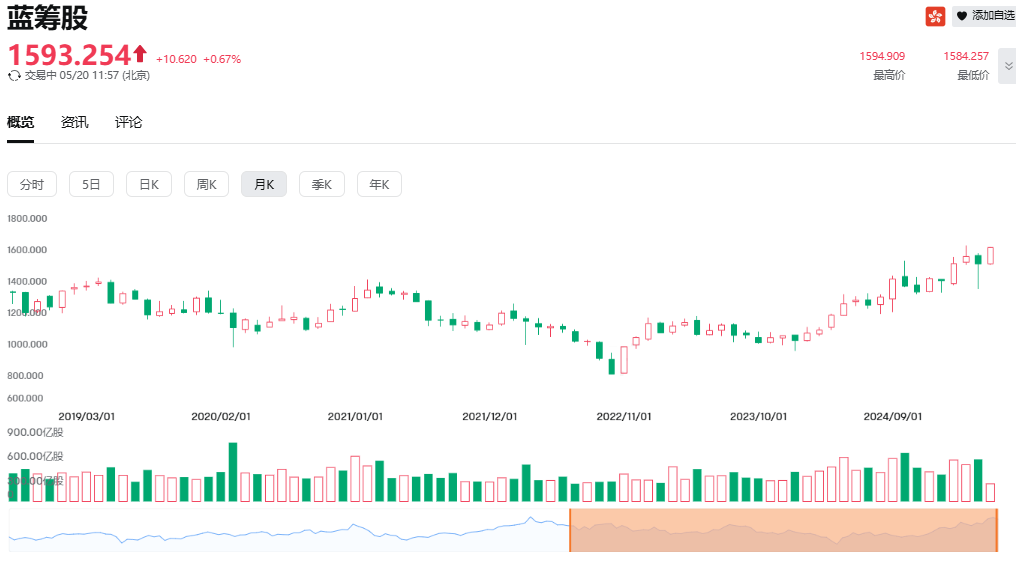Click the 2021/12/01 axis date

(x=490, y=417)
